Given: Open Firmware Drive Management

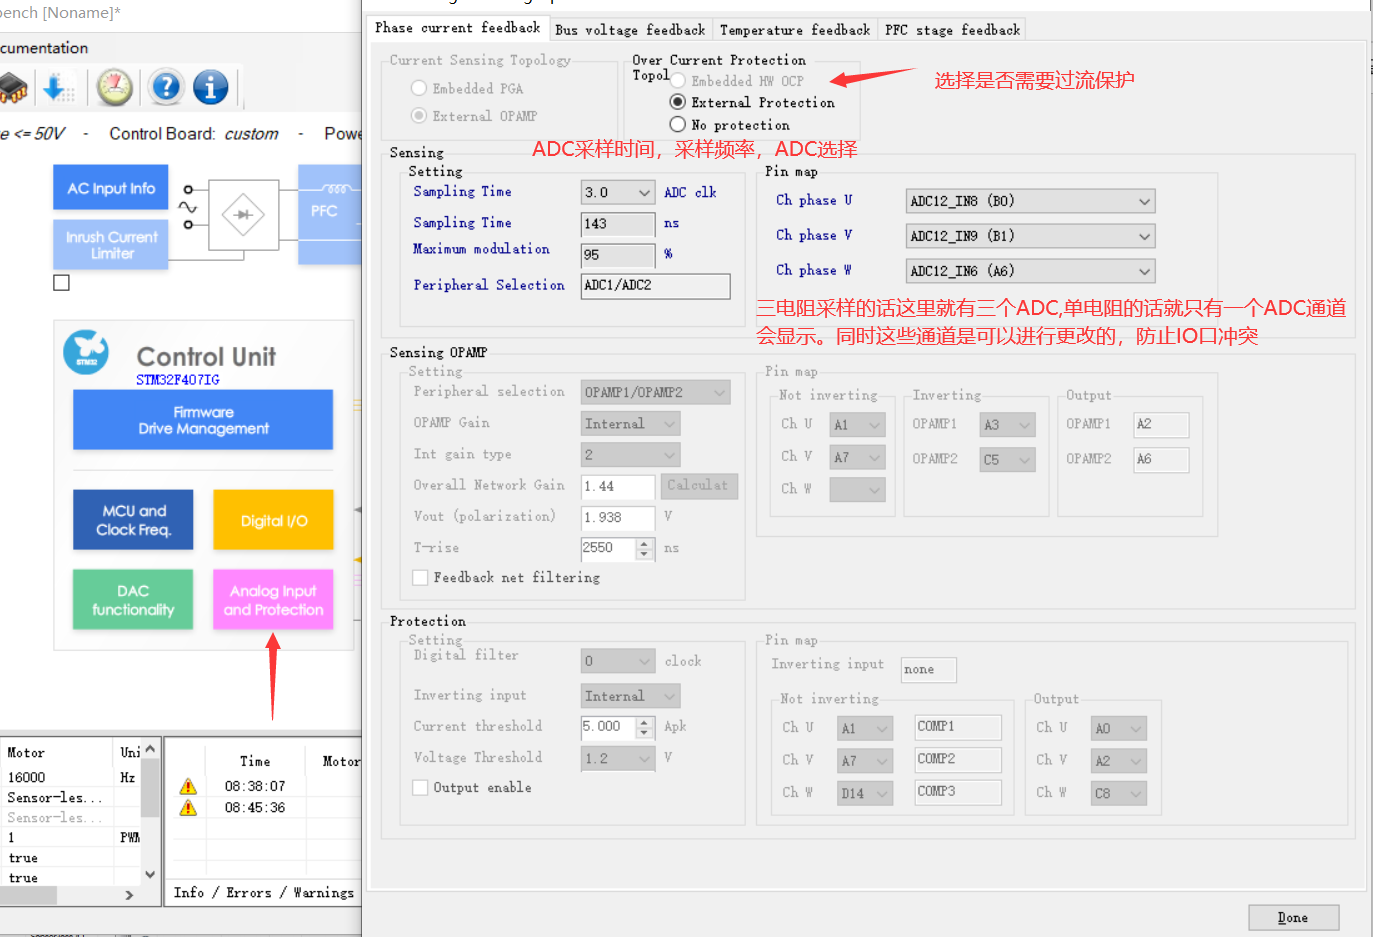Looking at the screenshot, I should pos(203,420).
